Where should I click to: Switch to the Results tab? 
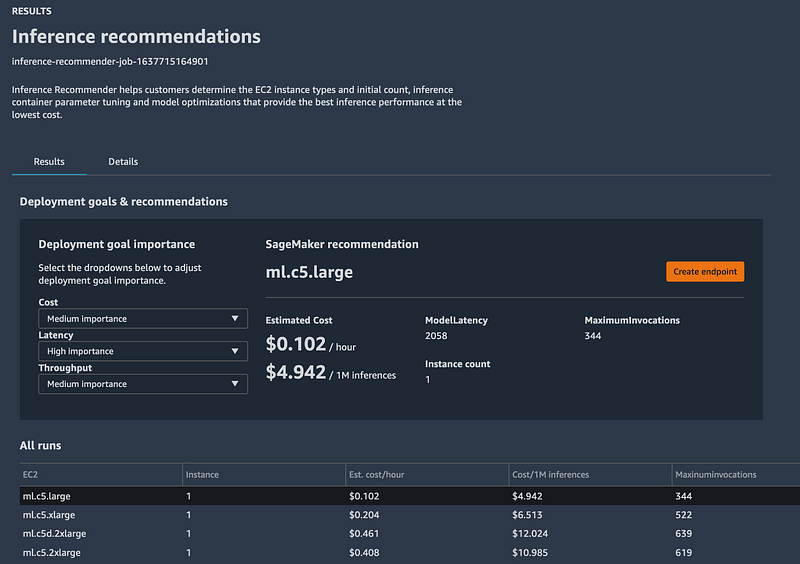coord(49,161)
